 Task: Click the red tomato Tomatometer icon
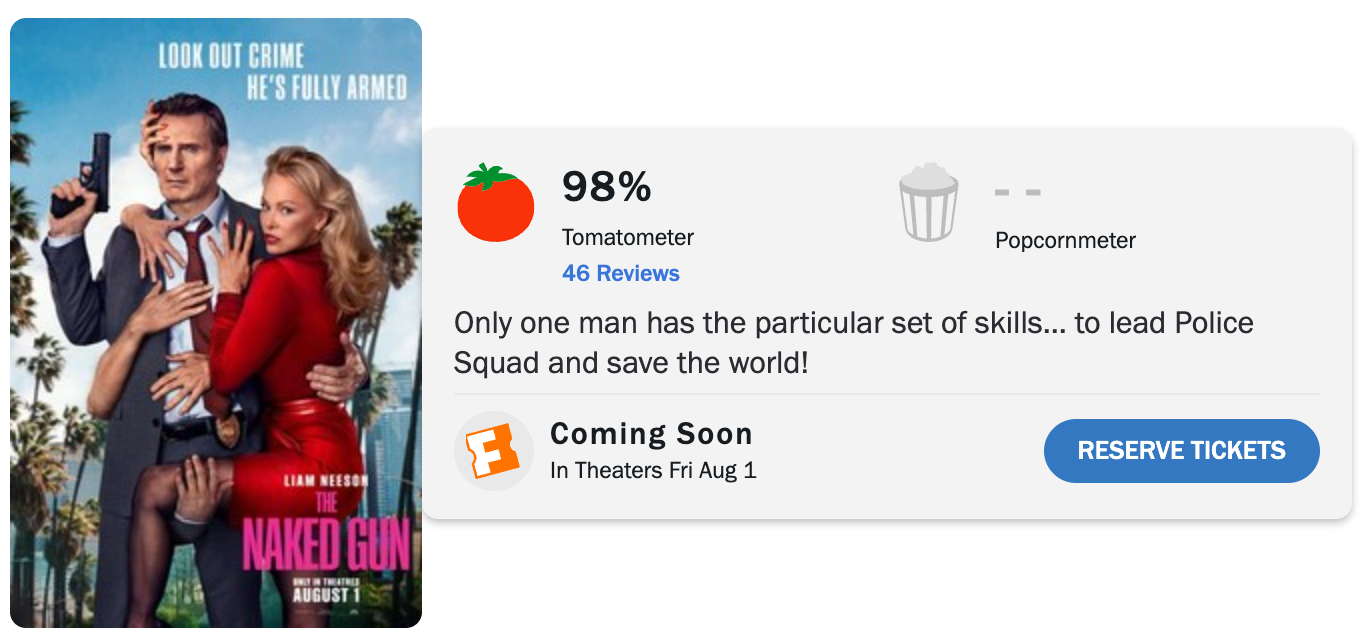(x=496, y=203)
